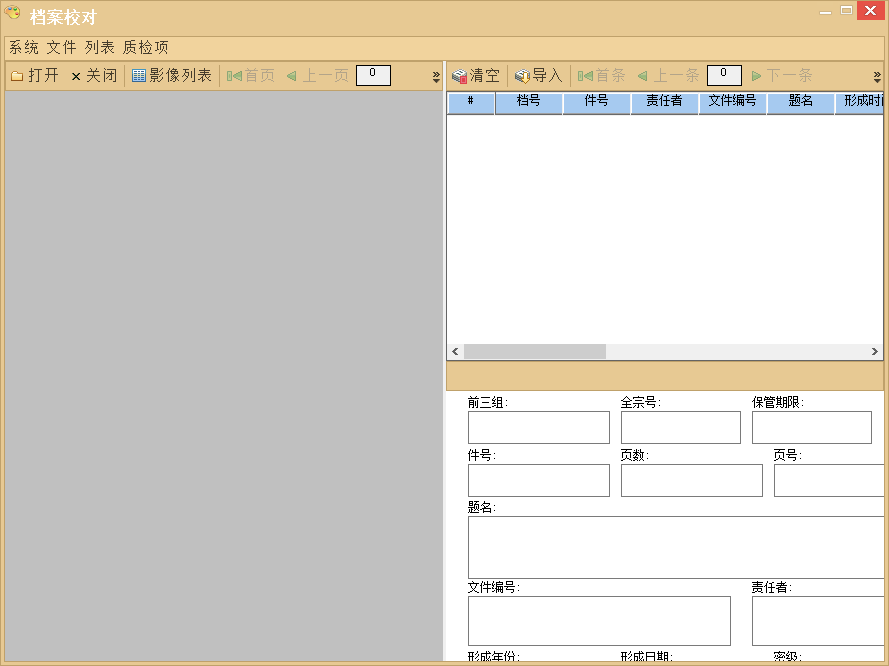Focus the 页数 input field
889x666 pixels.
[692, 481]
